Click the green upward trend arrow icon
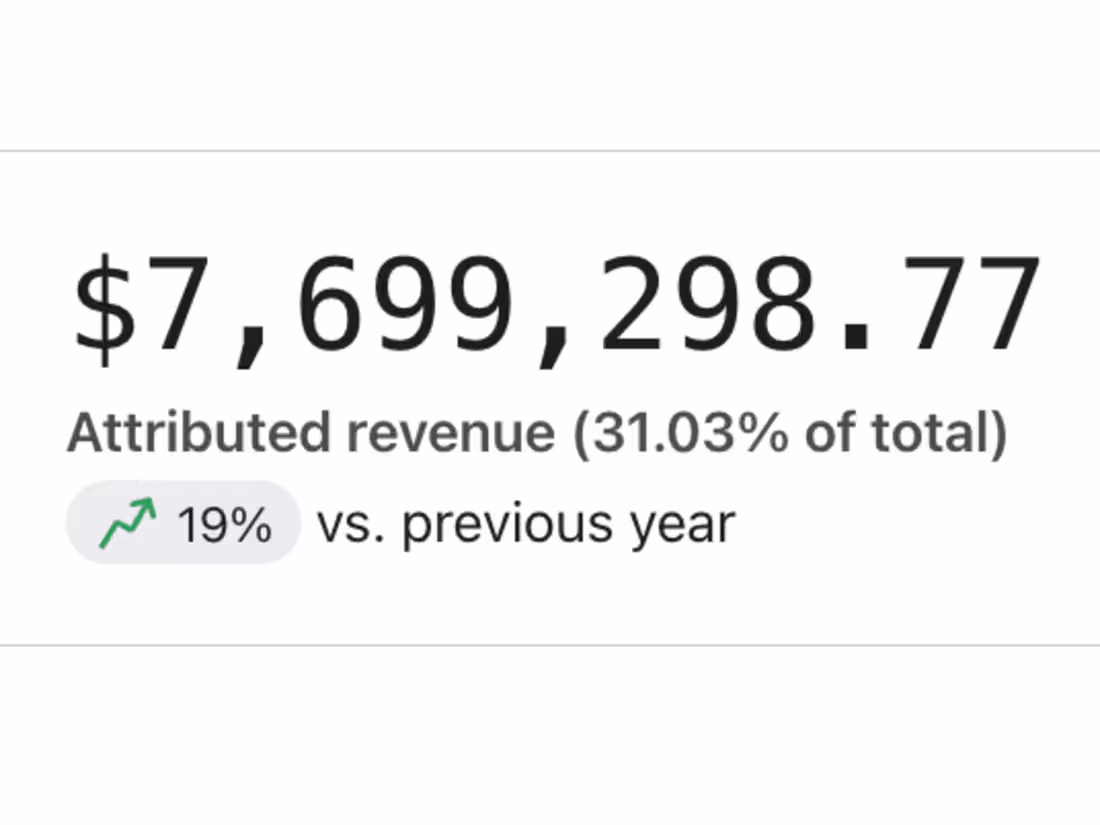Image resolution: width=1100 pixels, height=825 pixels. coord(127,523)
